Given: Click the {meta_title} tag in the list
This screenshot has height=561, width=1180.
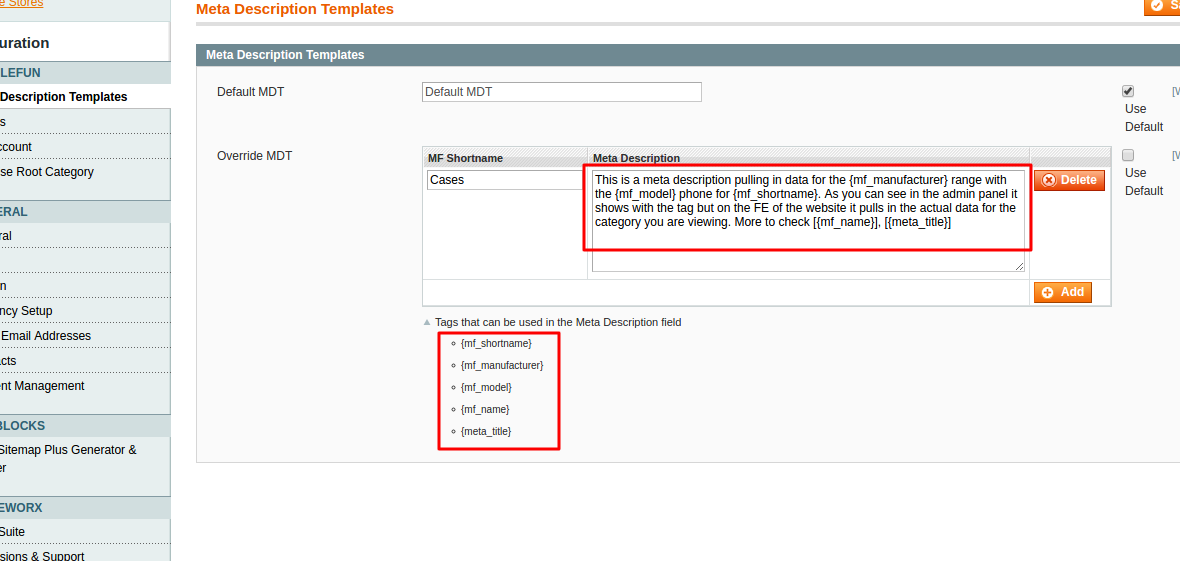Looking at the screenshot, I should coord(486,431).
